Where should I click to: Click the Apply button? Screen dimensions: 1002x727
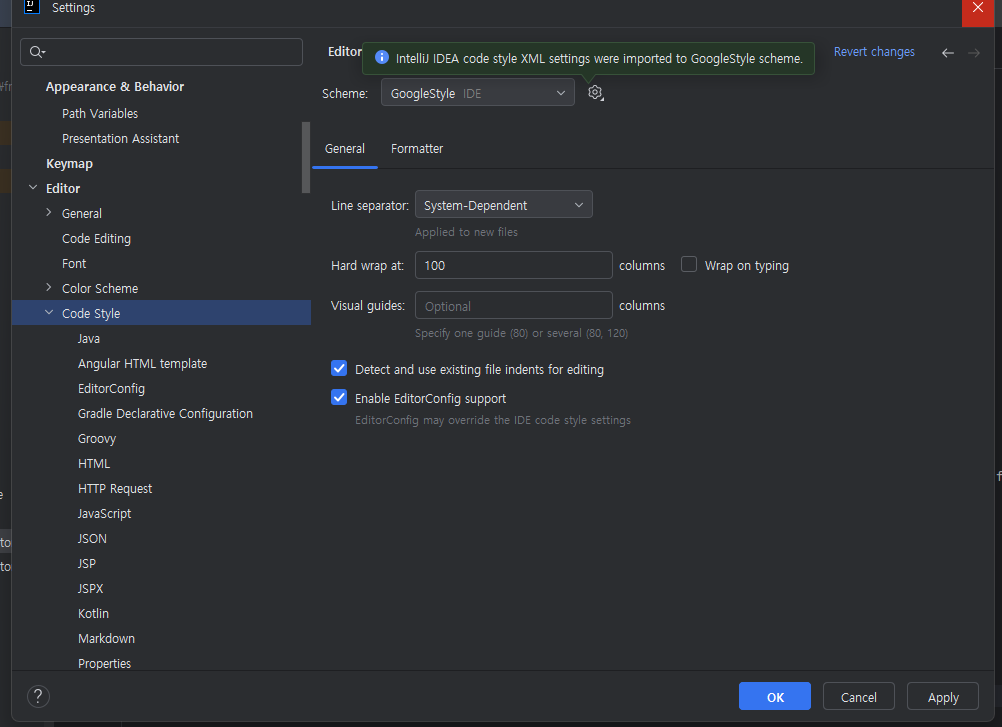pyautogui.click(x=943, y=697)
